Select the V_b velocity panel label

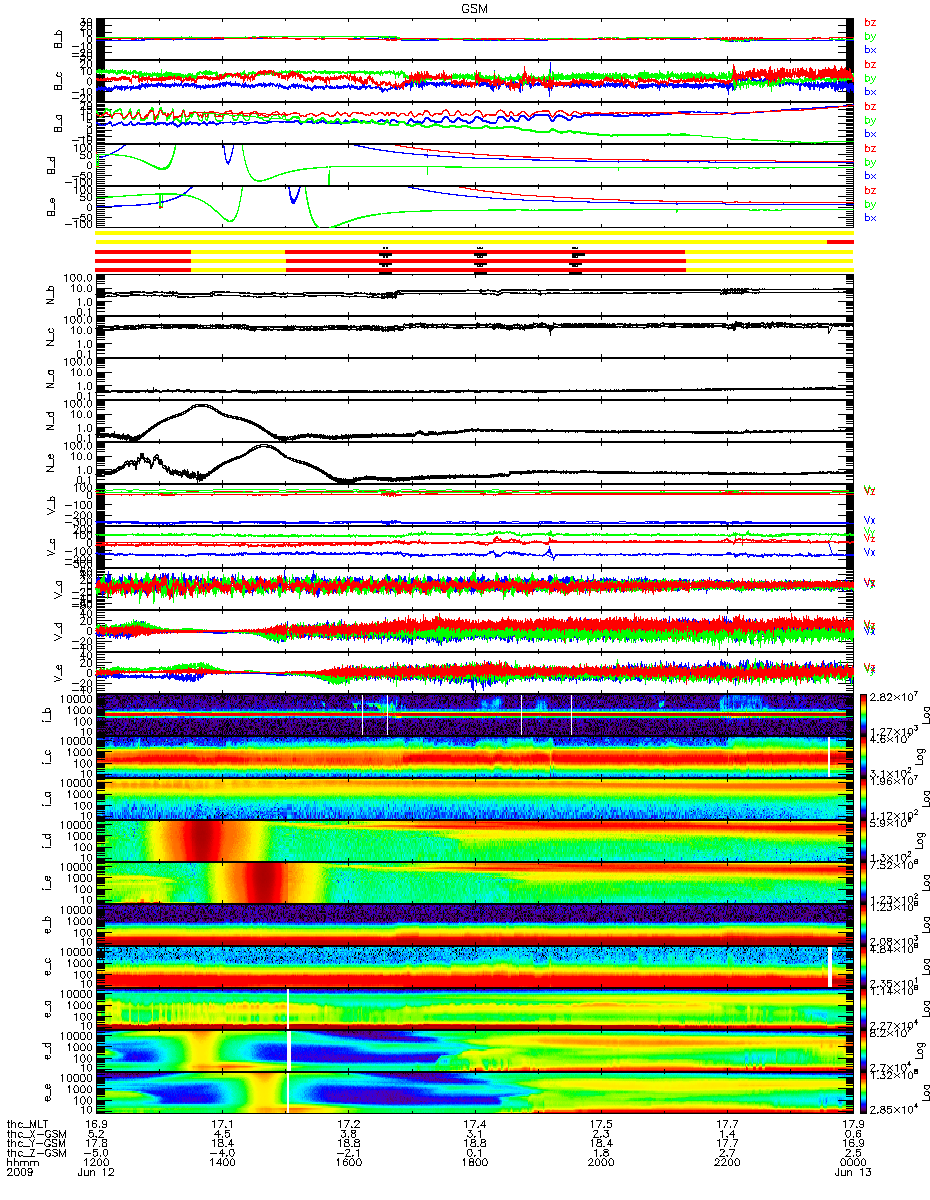pyautogui.click(x=51, y=507)
